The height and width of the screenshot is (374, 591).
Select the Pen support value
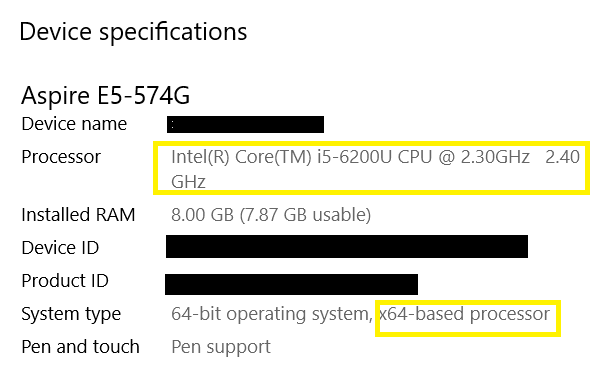click(221, 347)
